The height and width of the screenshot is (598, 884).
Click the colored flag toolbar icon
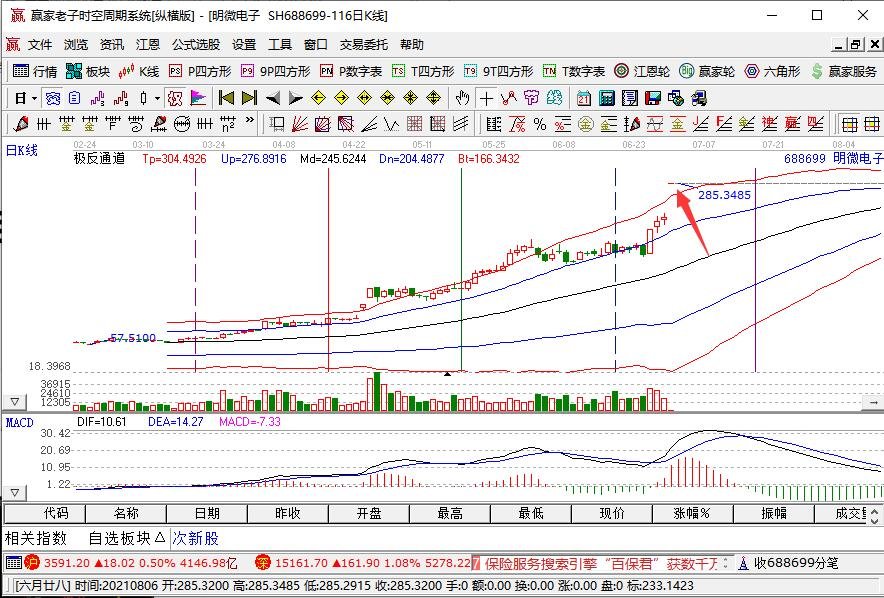click(198, 99)
